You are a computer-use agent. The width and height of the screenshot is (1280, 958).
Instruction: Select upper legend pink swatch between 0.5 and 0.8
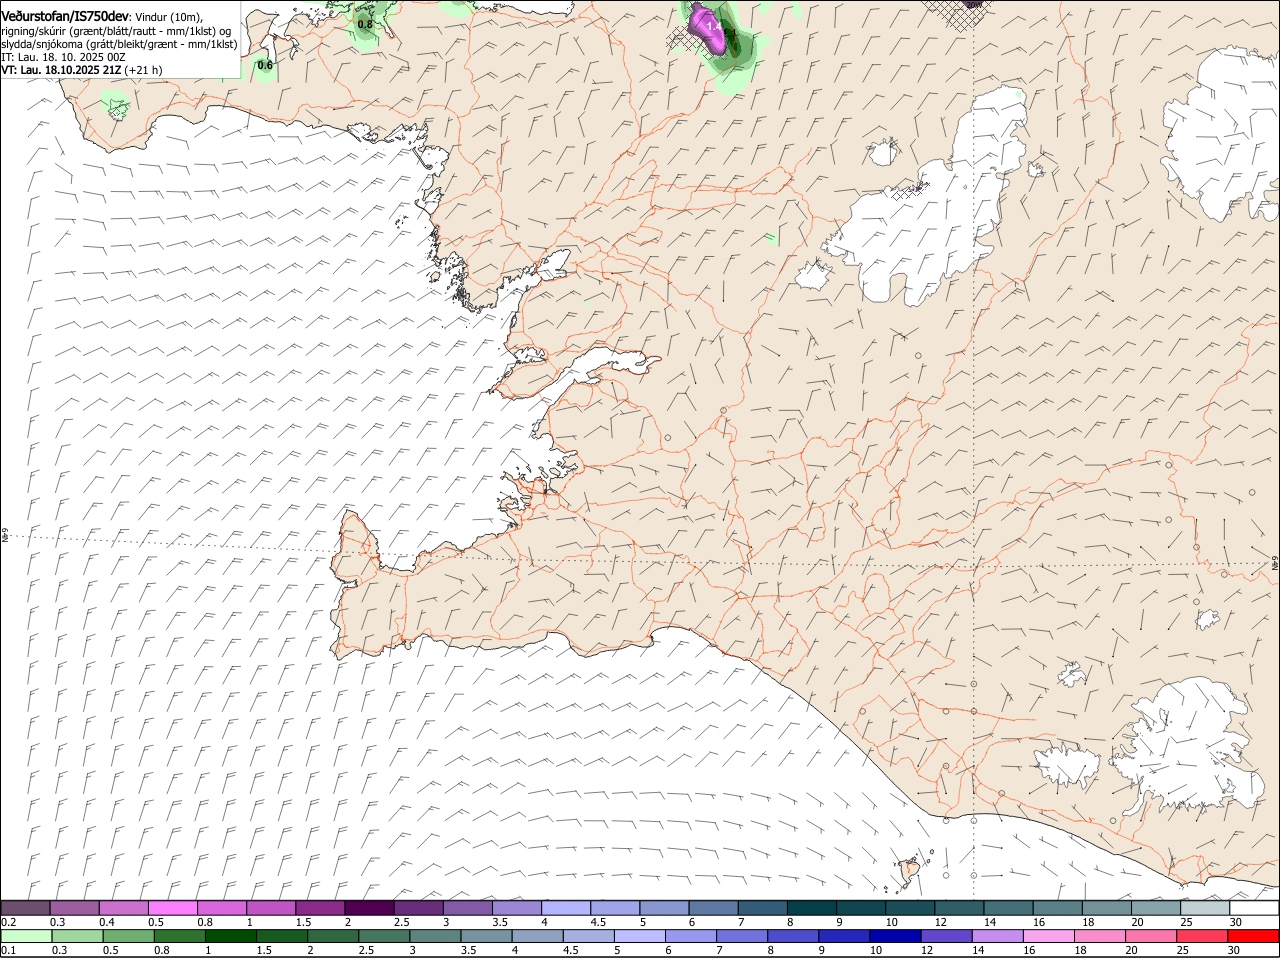(x=173, y=908)
